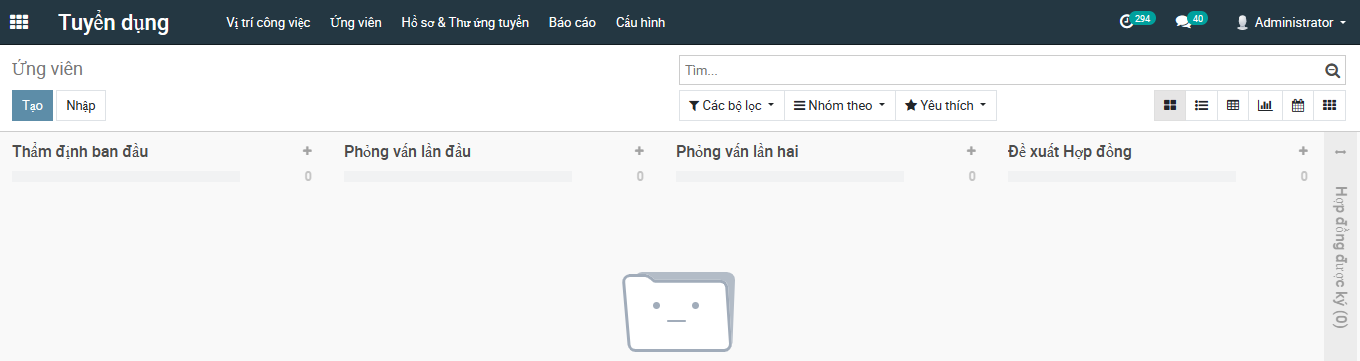Switch to List view icon
The height and width of the screenshot is (361, 1360).
(x=1202, y=105)
